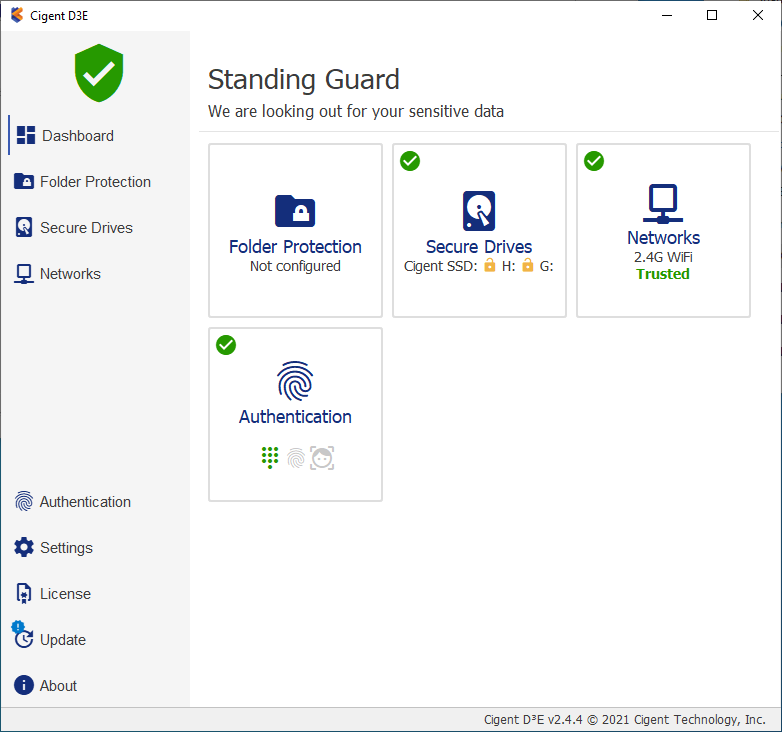
Task: Click the Settings gear icon
Action: pyautogui.click(x=24, y=547)
